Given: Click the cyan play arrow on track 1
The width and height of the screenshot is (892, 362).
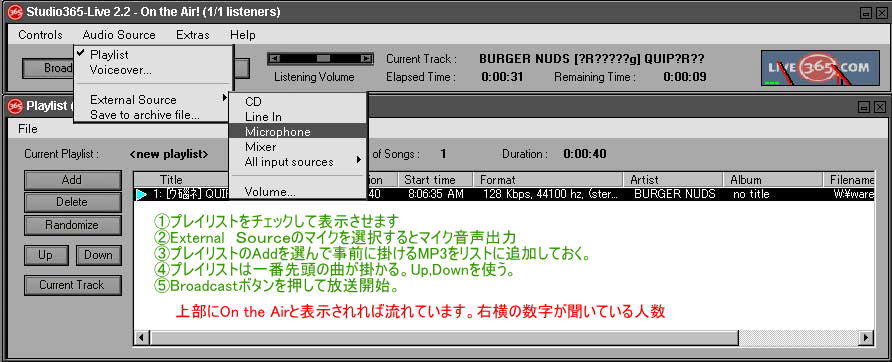Looking at the screenshot, I should 142,195.
